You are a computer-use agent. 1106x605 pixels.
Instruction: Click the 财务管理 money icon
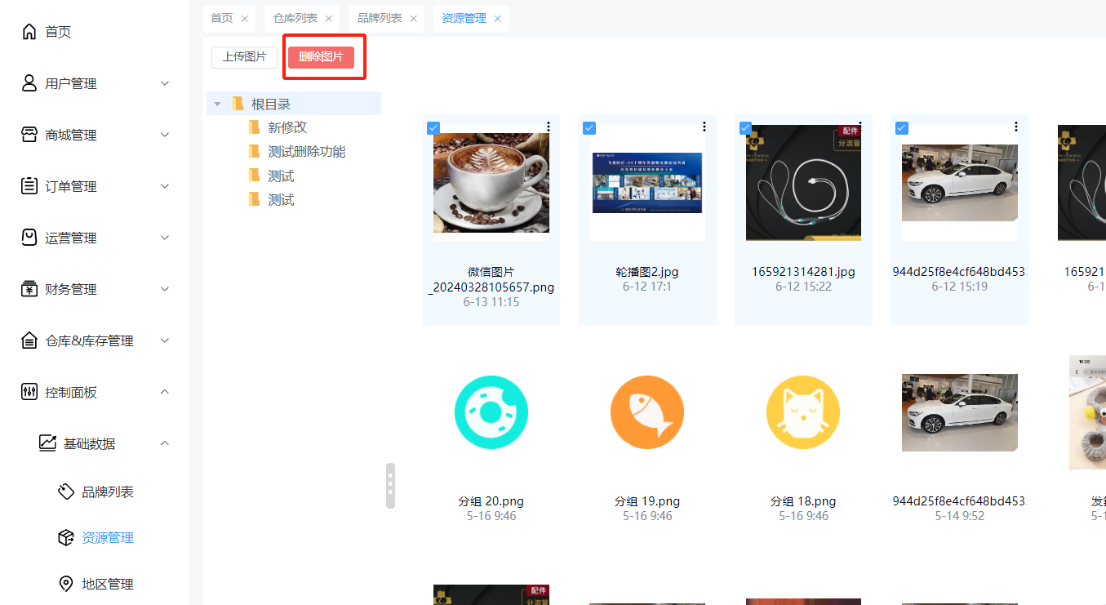[x=29, y=289]
